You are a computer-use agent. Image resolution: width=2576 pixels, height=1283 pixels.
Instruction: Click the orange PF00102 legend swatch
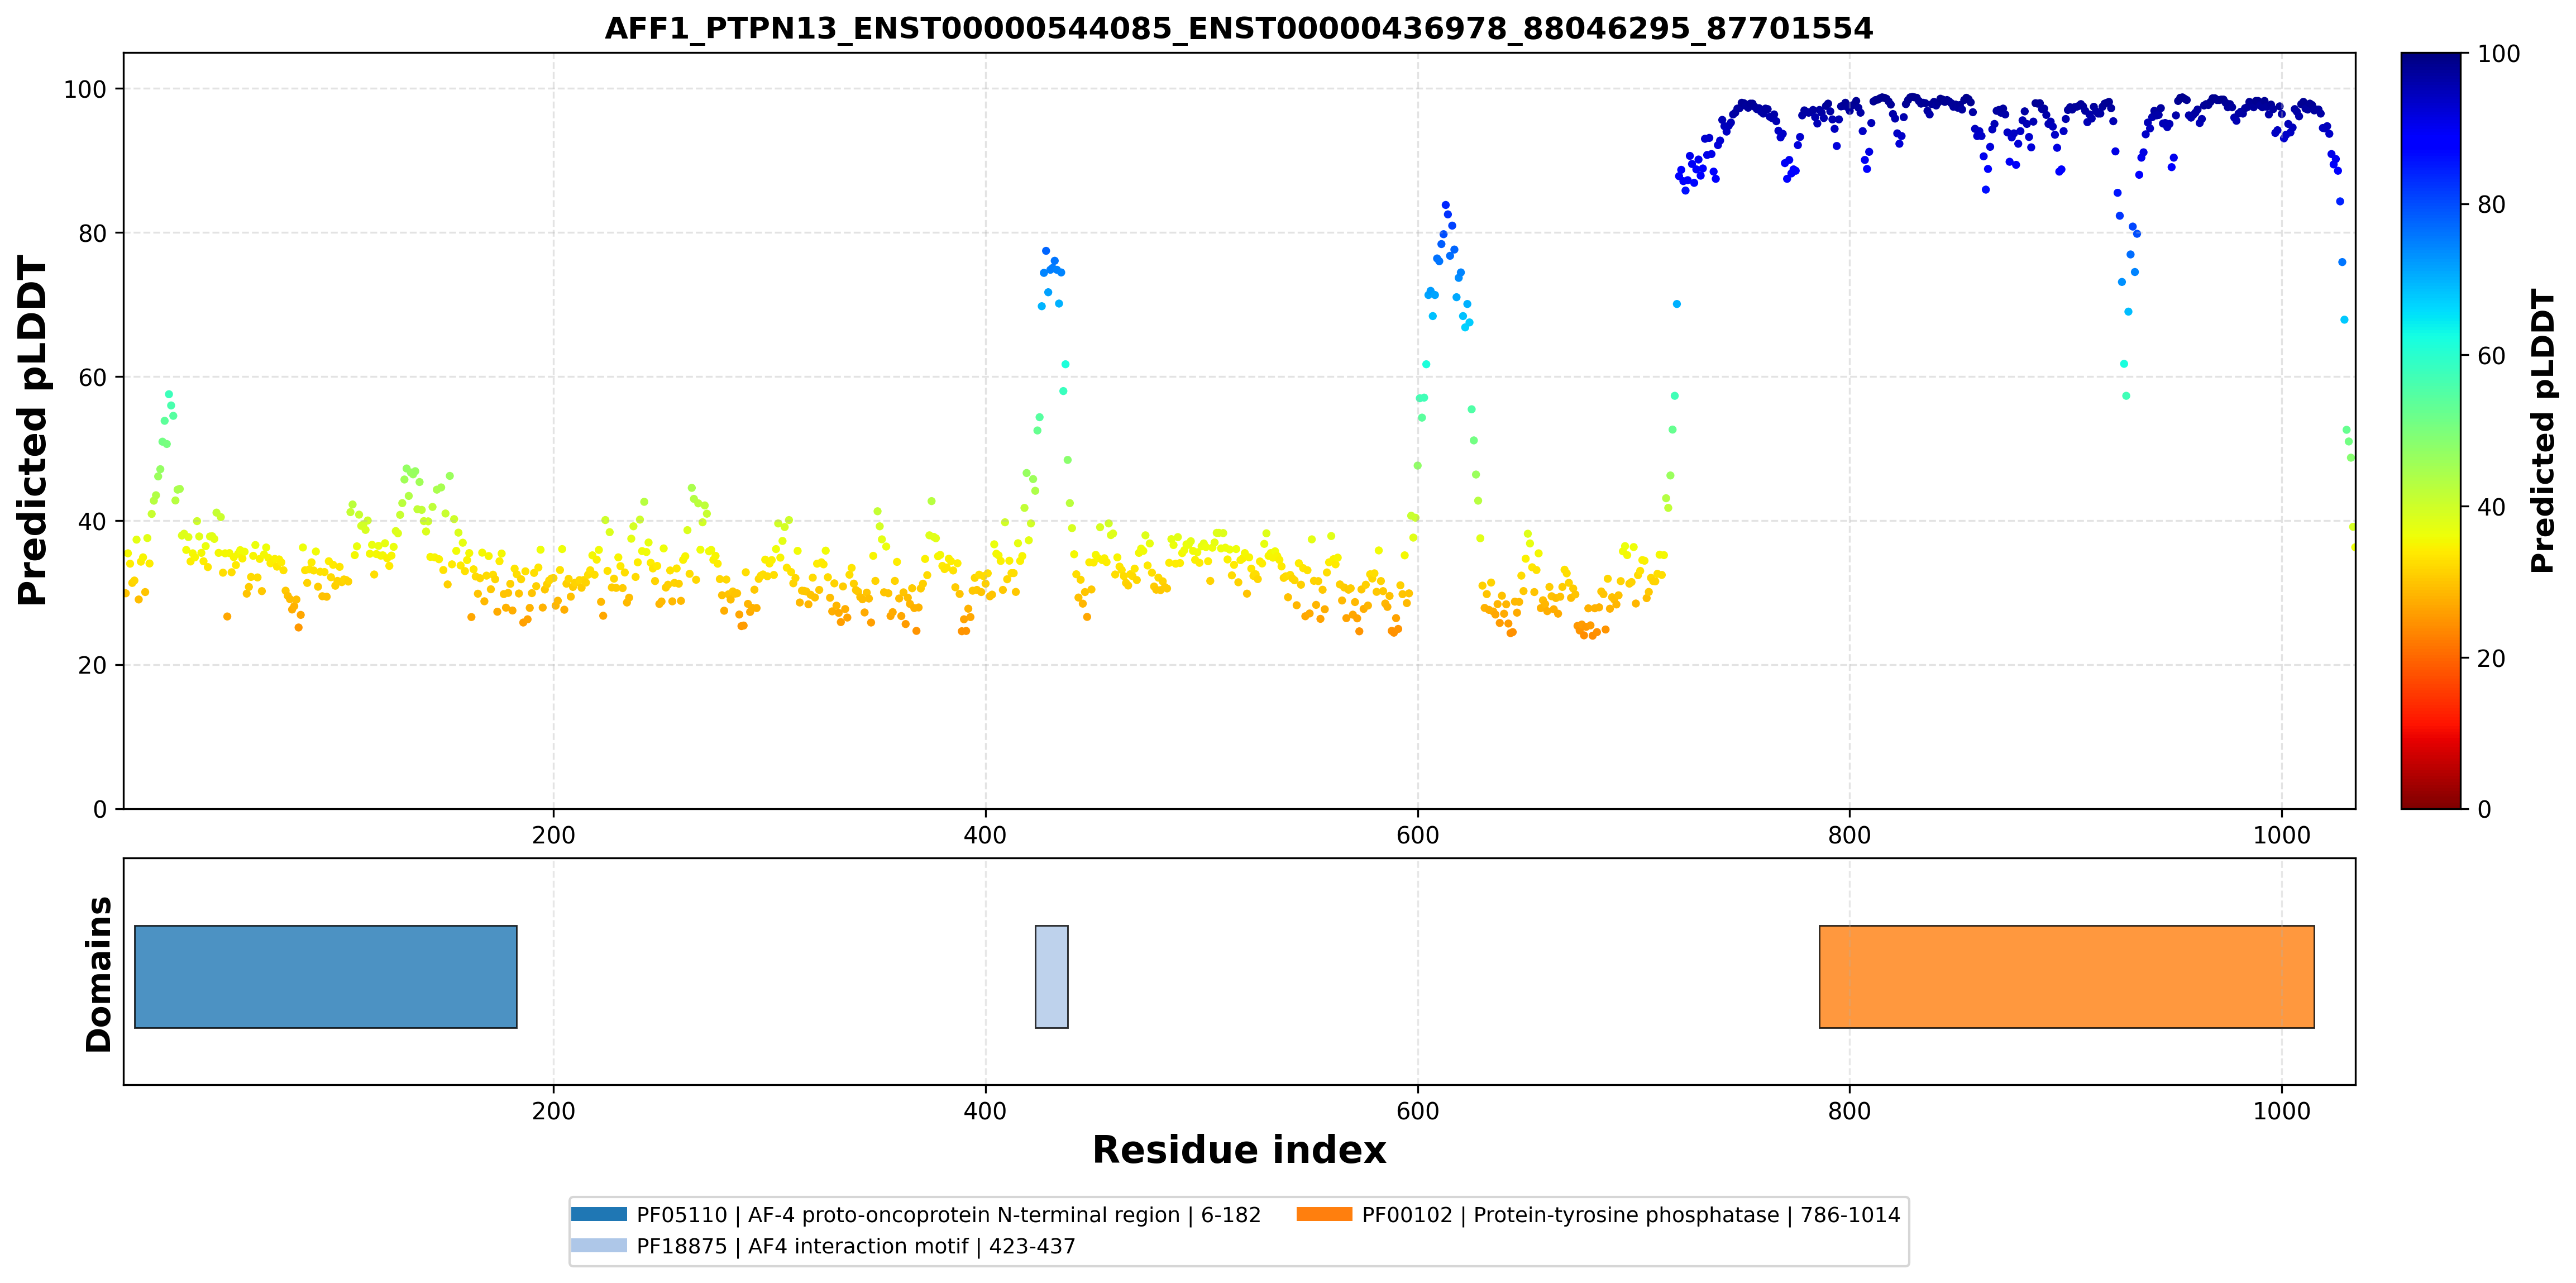pos(1324,1214)
